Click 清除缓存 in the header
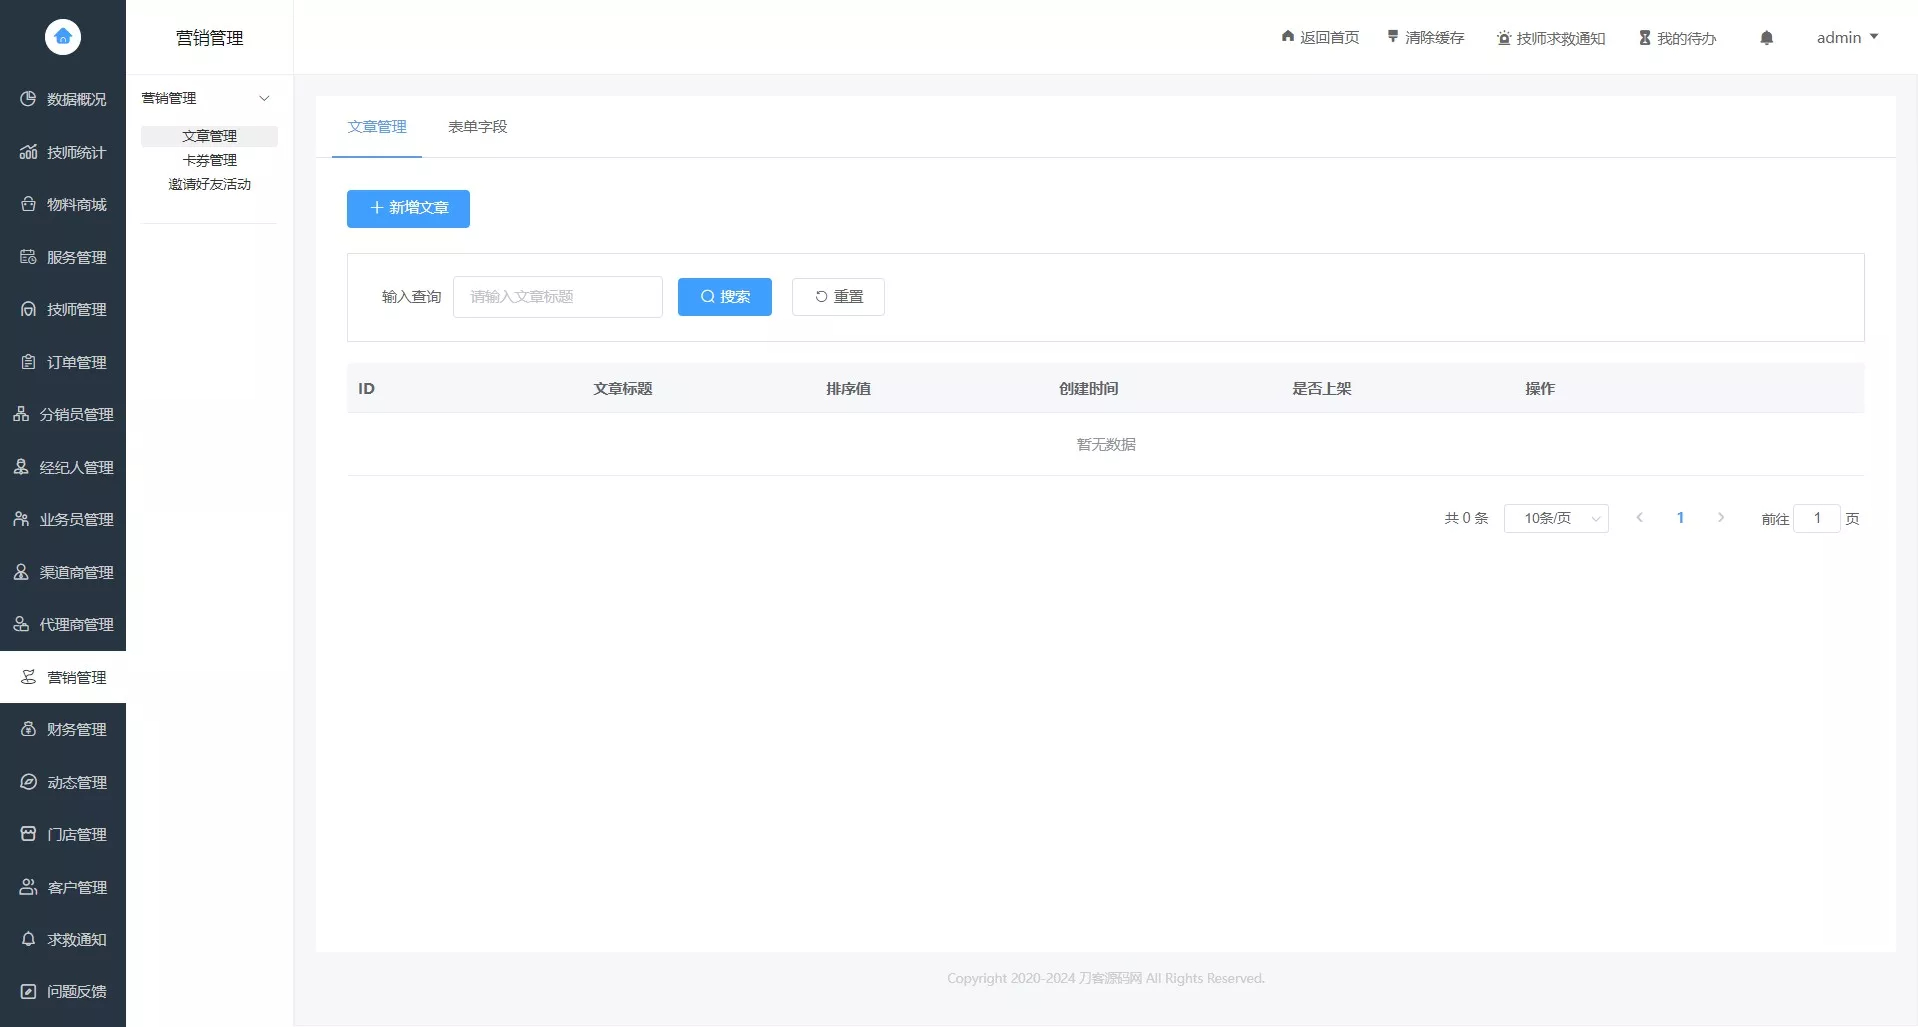The height and width of the screenshot is (1027, 1918). (x=1425, y=38)
